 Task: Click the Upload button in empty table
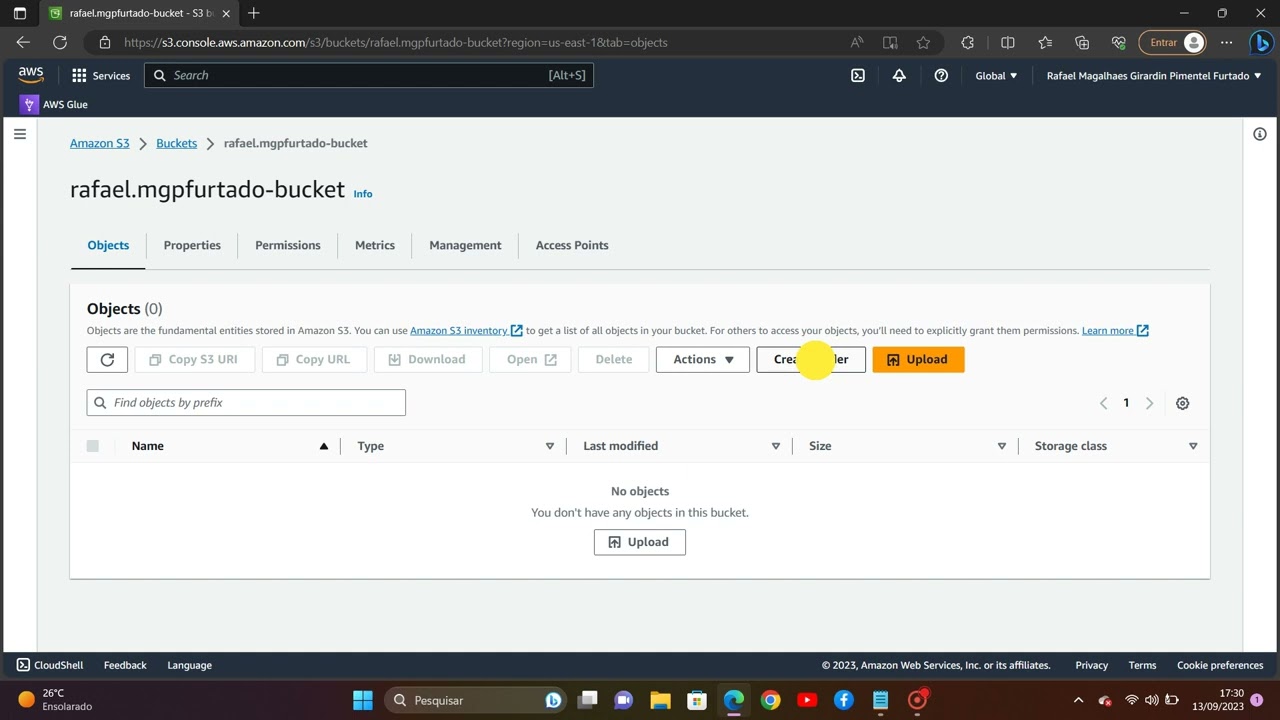(640, 542)
